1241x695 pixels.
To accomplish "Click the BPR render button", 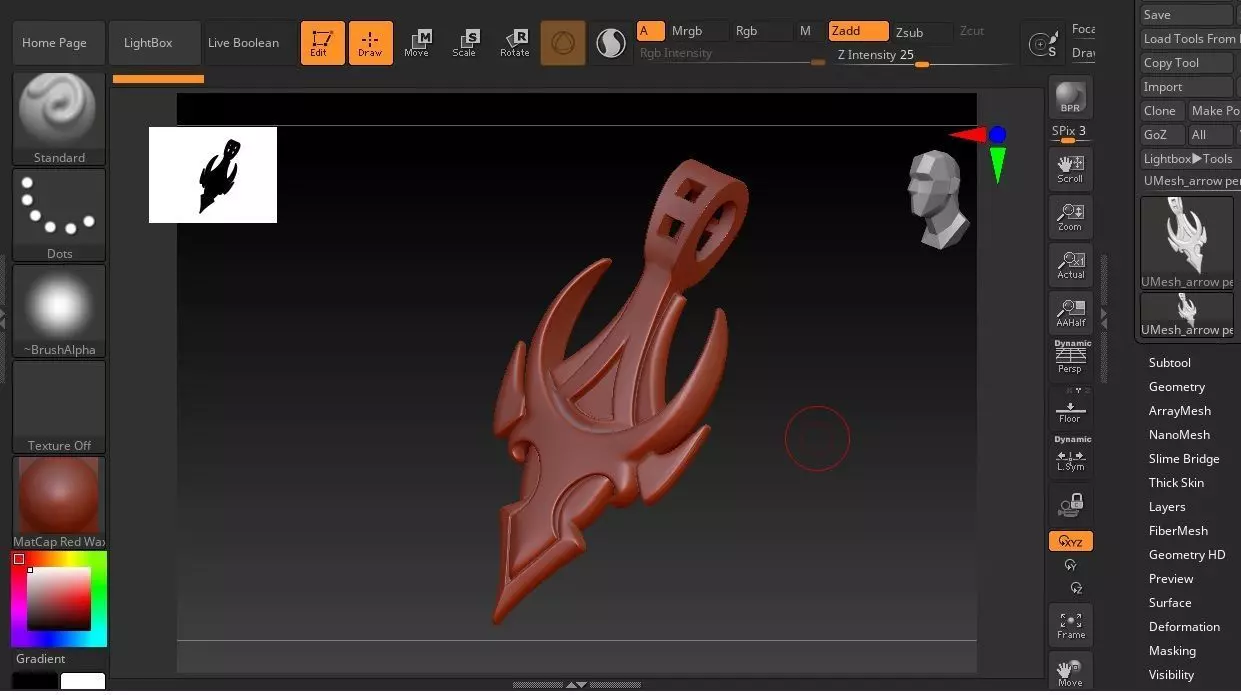I will [1070, 97].
